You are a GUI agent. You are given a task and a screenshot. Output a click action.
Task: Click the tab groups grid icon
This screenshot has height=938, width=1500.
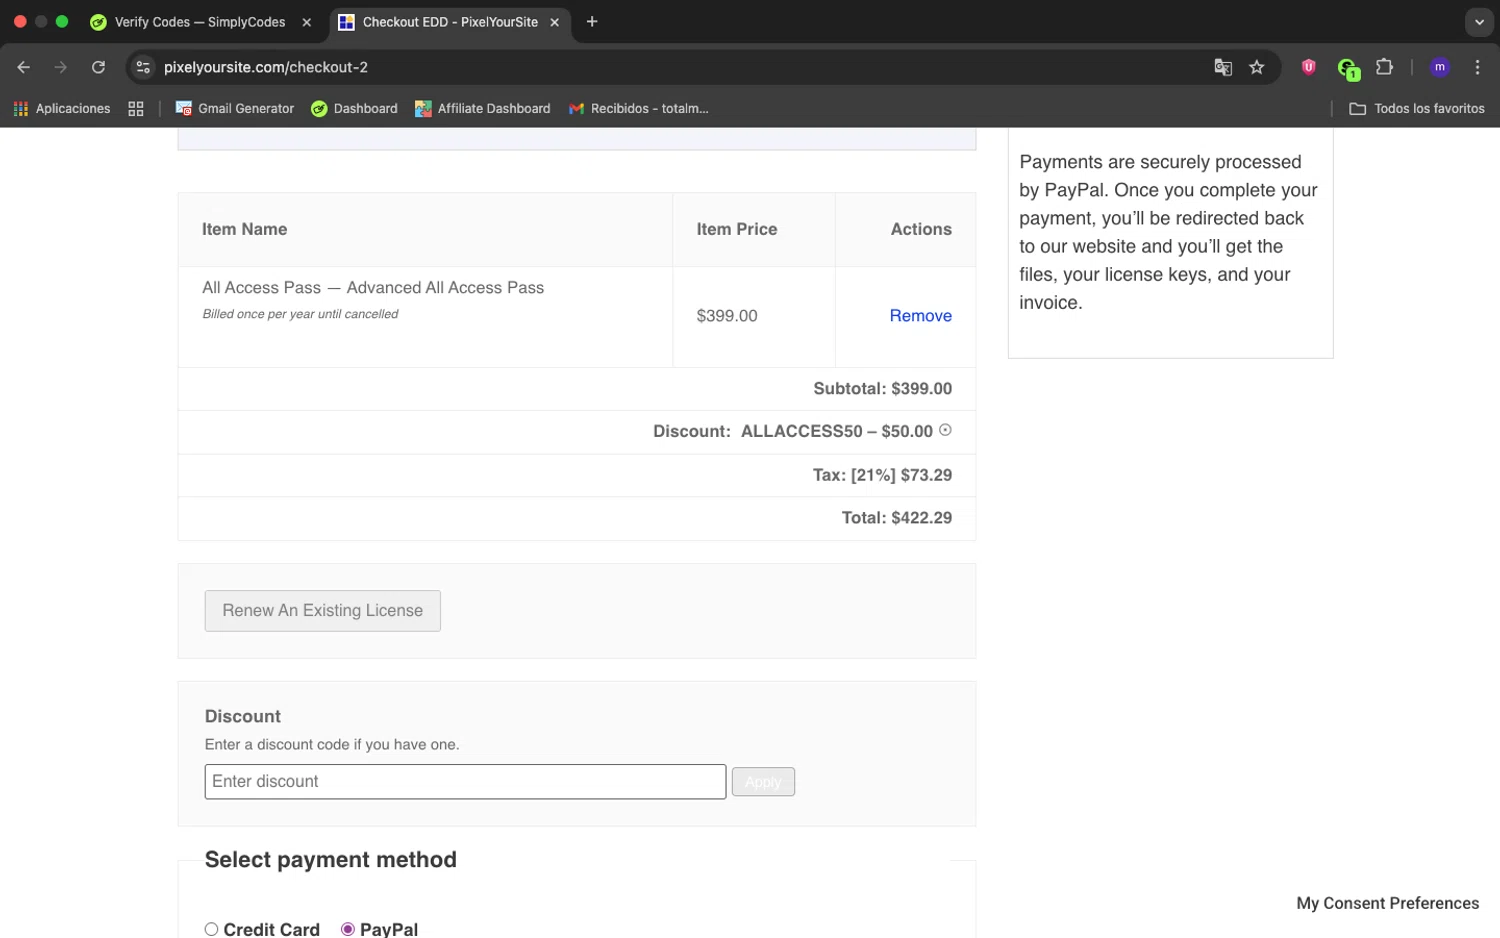[136, 108]
